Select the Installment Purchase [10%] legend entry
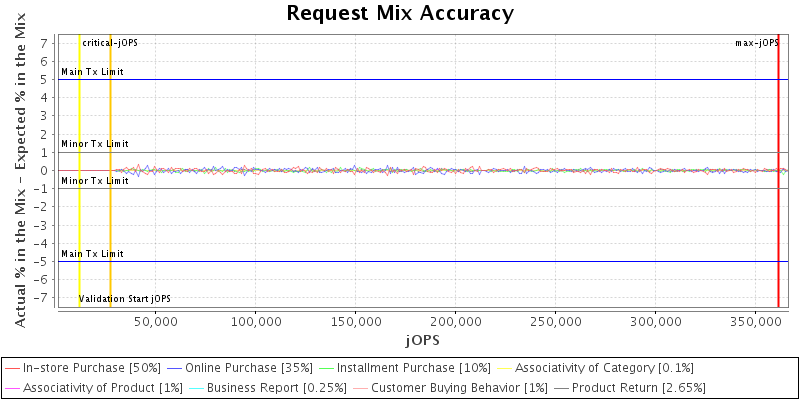 coord(404,367)
